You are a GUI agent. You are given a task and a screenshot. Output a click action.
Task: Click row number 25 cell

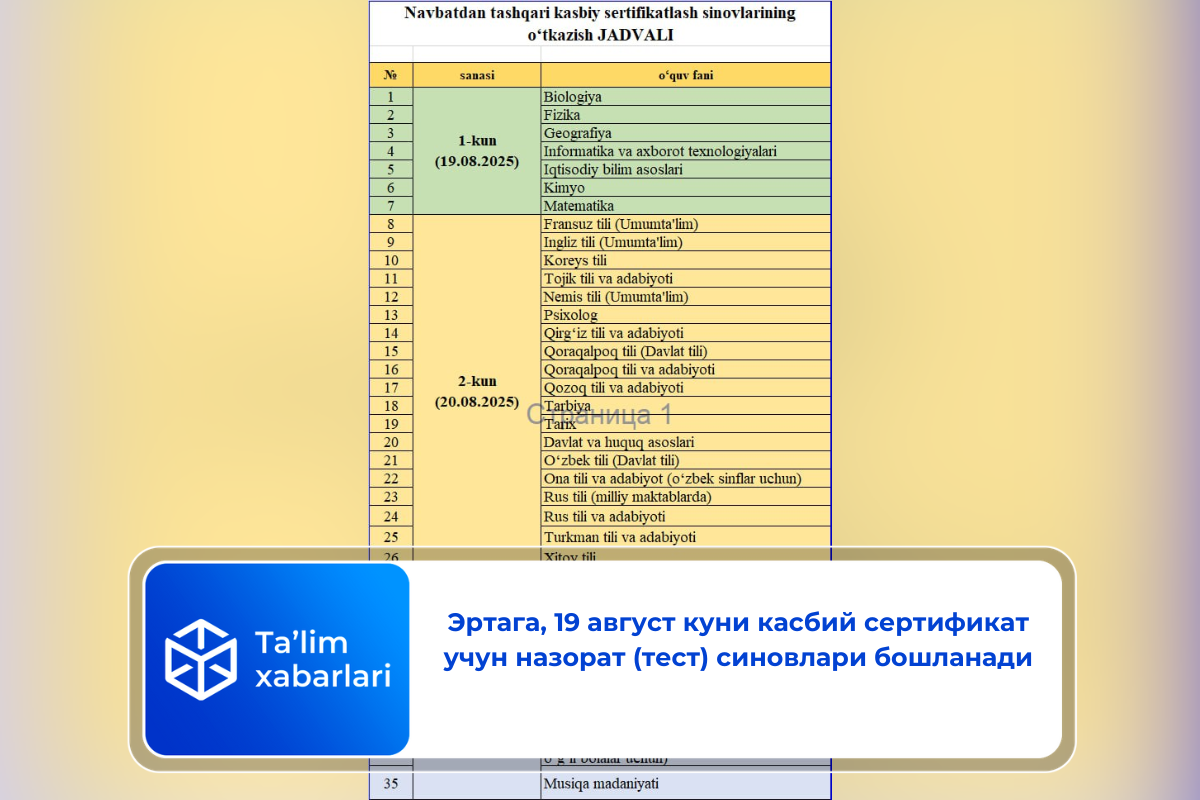(391, 536)
